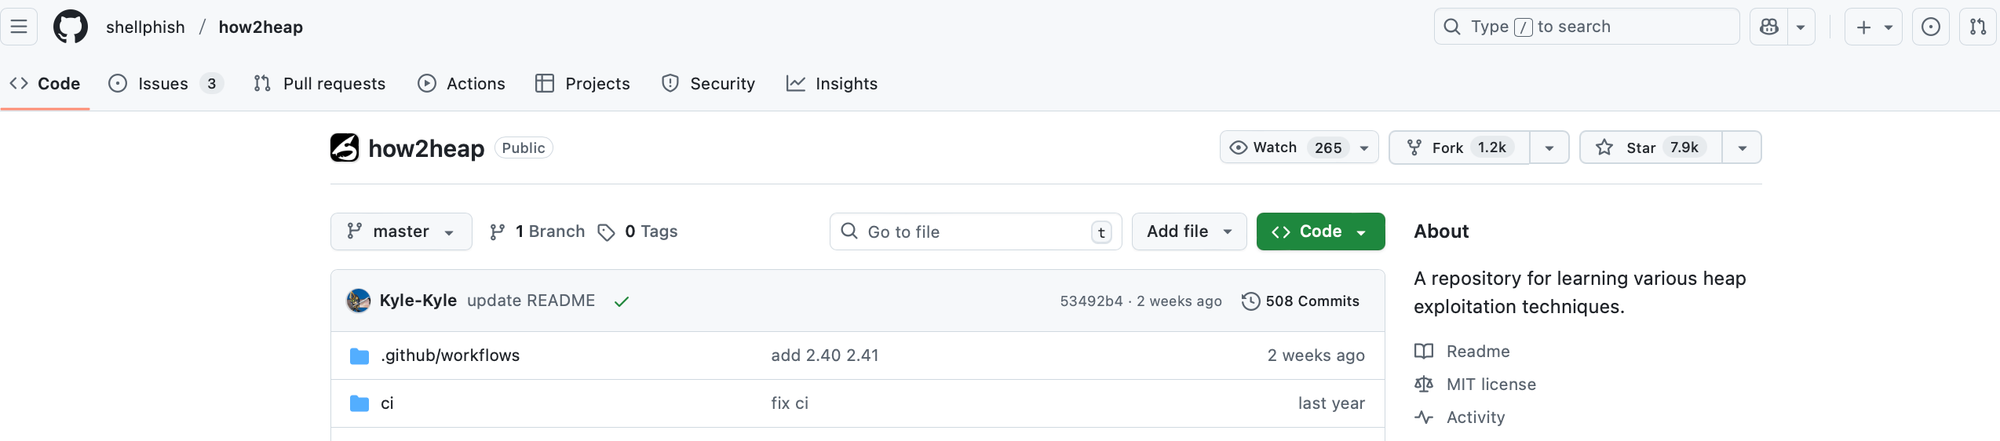This screenshot has height=441, width=2000.
Task: Star the how2heap repository
Action: (x=1651, y=148)
